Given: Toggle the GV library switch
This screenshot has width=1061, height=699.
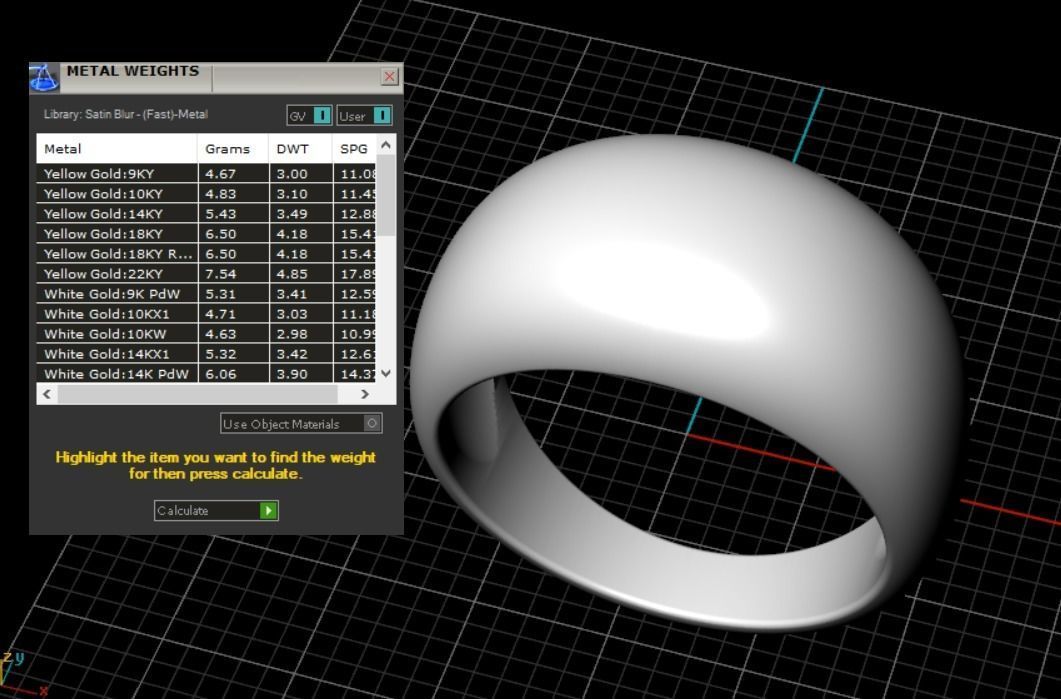Looking at the screenshot, I should click(309, 116).
